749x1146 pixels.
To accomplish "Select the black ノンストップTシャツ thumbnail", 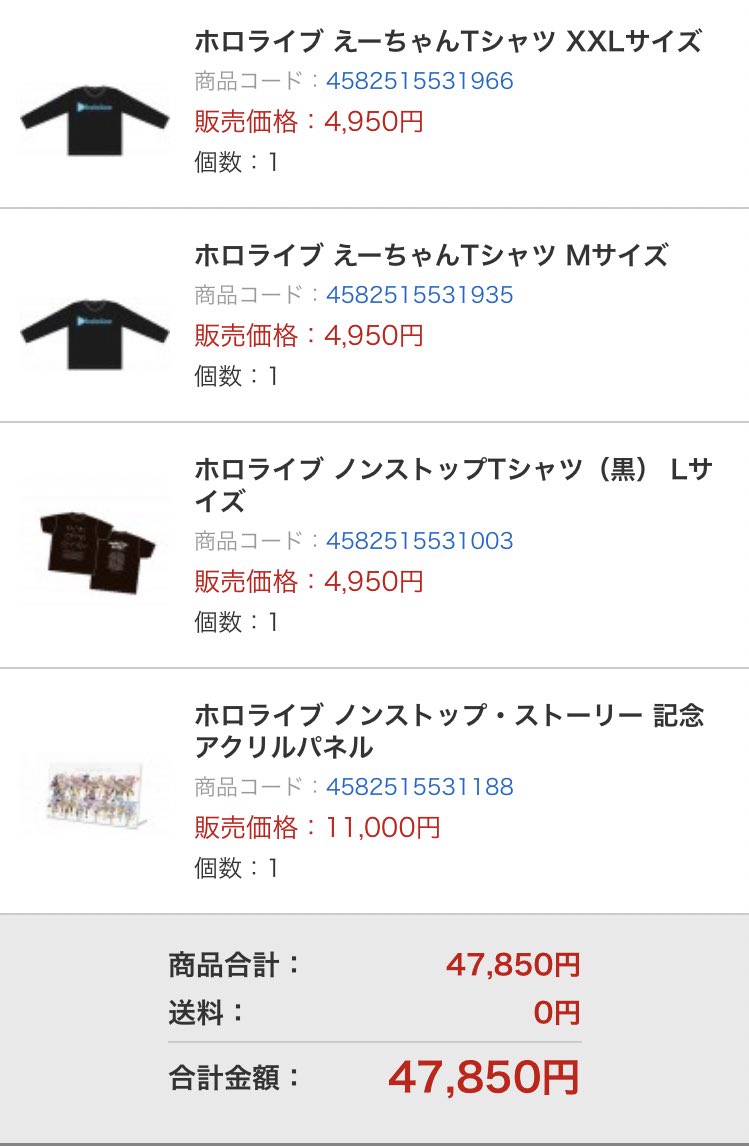I will [95, 551].
